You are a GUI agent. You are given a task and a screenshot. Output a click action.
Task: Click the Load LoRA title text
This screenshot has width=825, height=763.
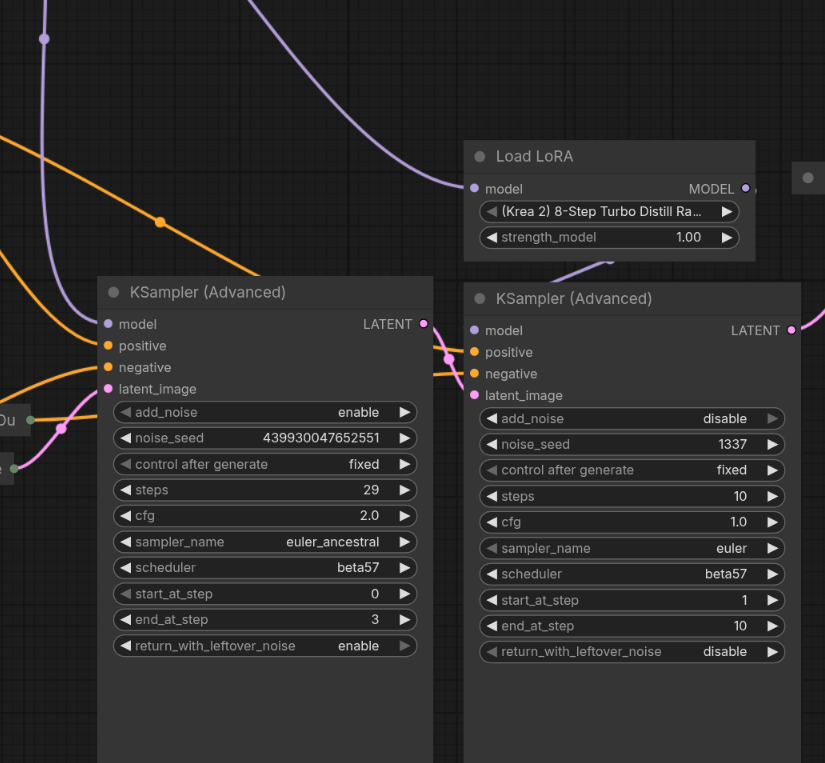tap(534, 156)
